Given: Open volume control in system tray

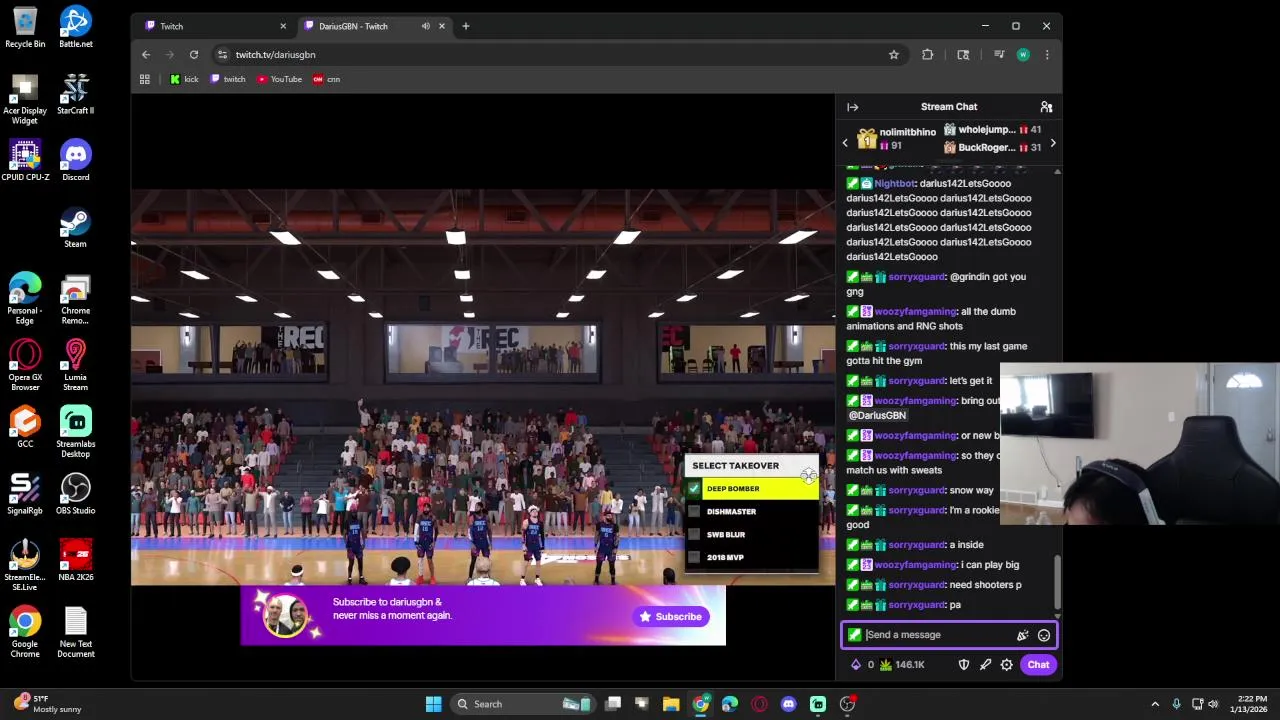Looking at the screenshot, I should pos(1214,704).
